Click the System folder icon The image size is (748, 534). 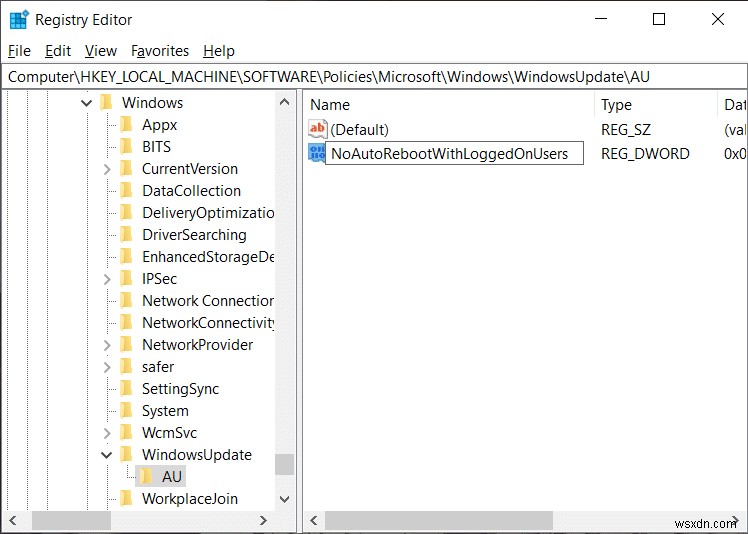pos(126,410)
